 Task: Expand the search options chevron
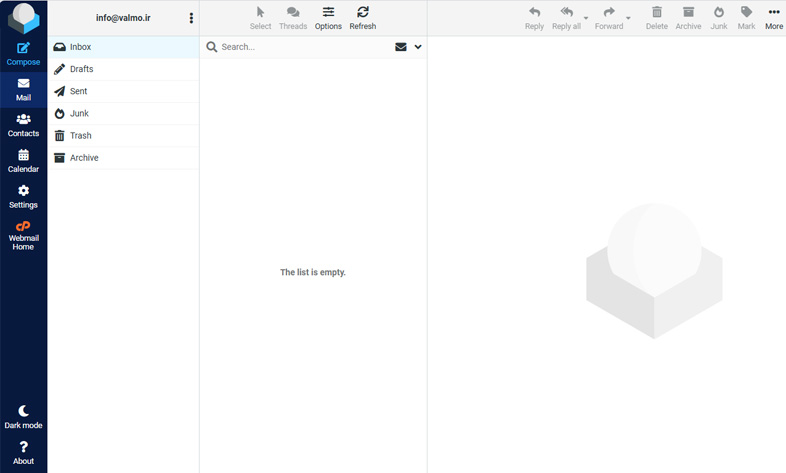coord(418,47)
